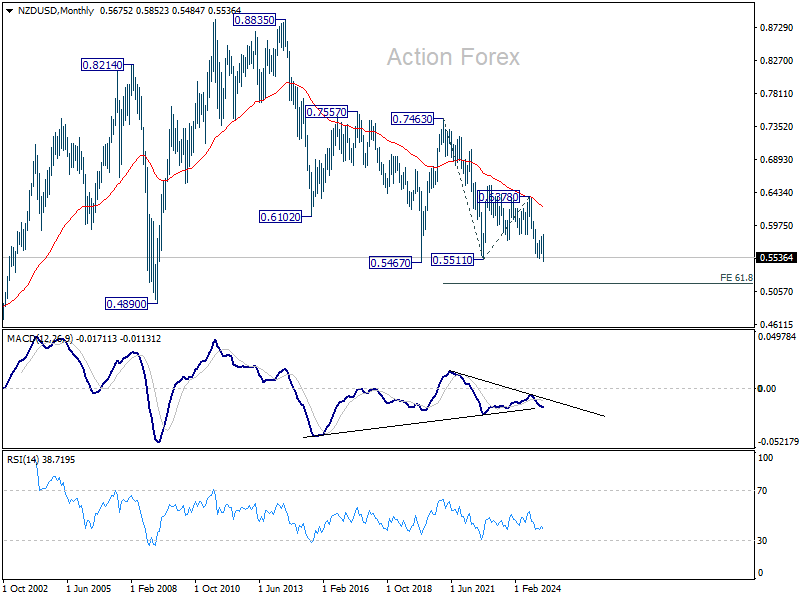This screenshot has height=600, width=800.
Task: Click the 0.48900 low price label
Action: [127, 304]
